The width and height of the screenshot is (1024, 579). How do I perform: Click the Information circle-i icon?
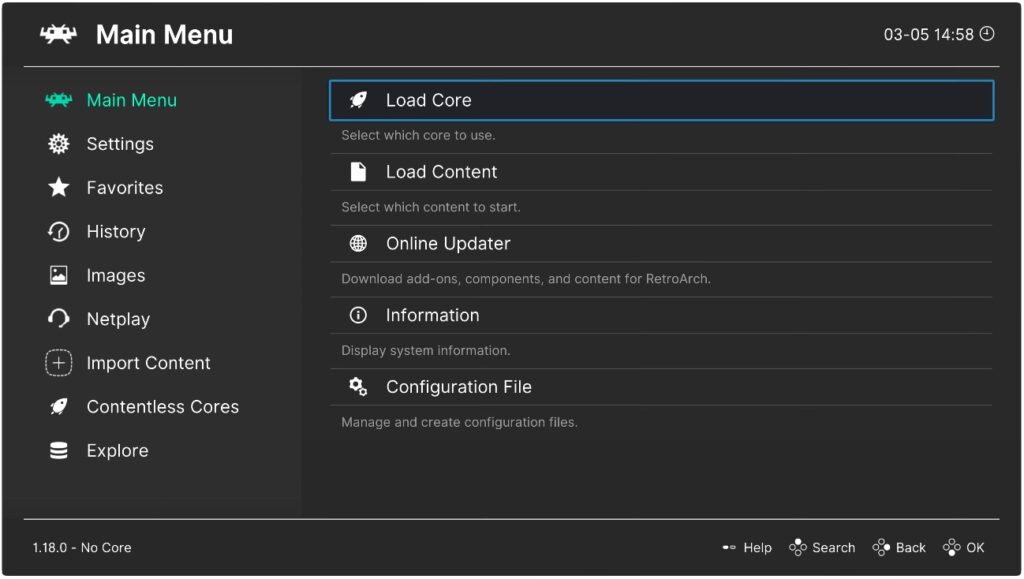[358, 315]
